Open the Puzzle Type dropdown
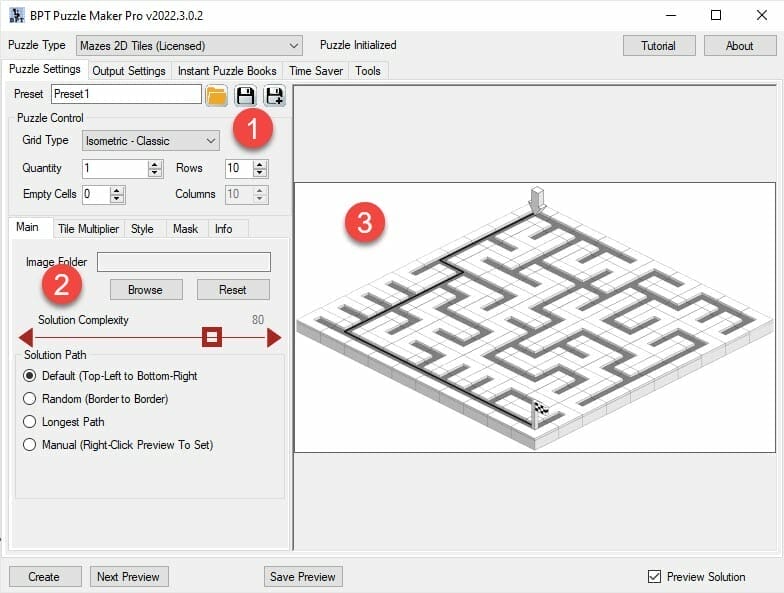The height and width of the screenshot is (593, 784). (189, 45)
